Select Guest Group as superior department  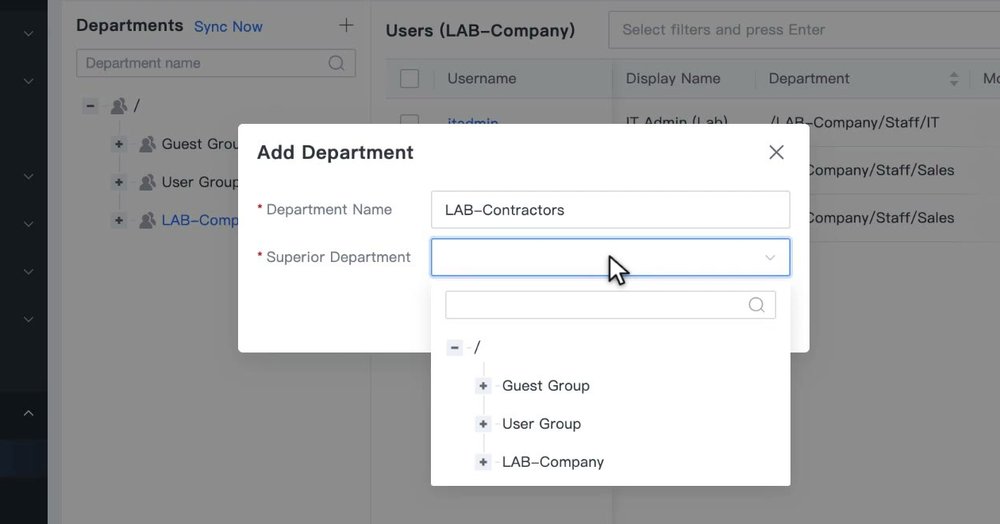546,386
